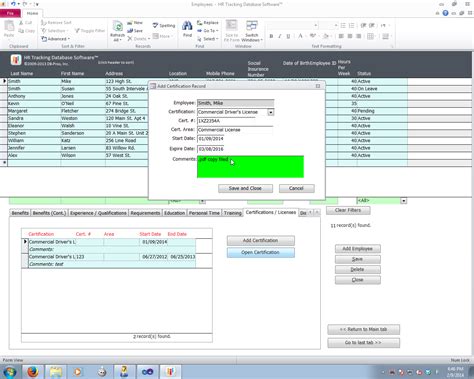This screenshot has width=474, height=379.
Task: Click the Add Certification button
Action: (260, 240)
